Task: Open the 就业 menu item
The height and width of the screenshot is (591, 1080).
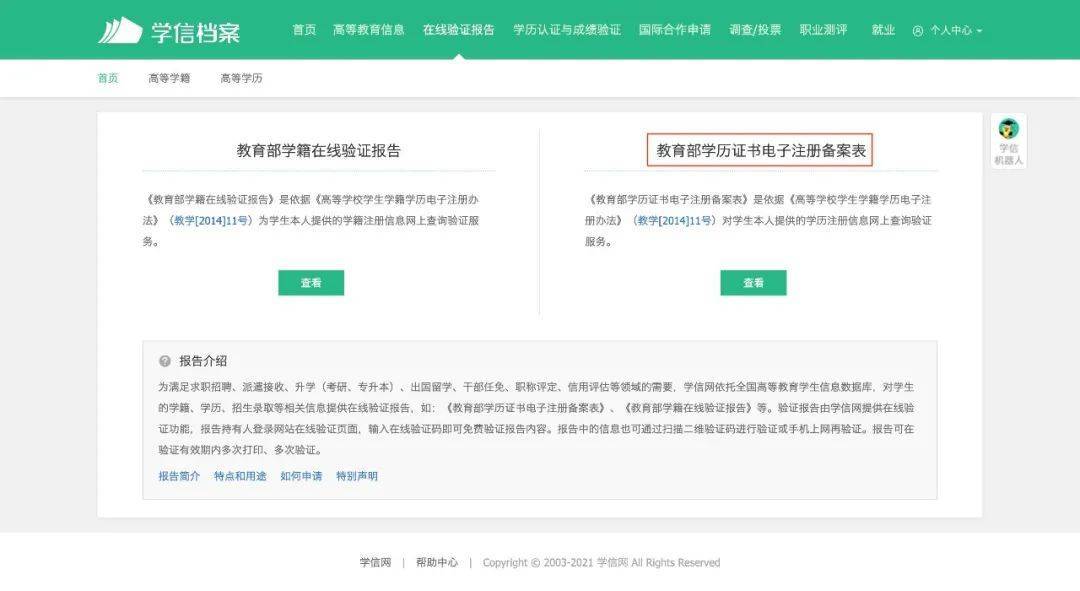Action: pos(883,30)
